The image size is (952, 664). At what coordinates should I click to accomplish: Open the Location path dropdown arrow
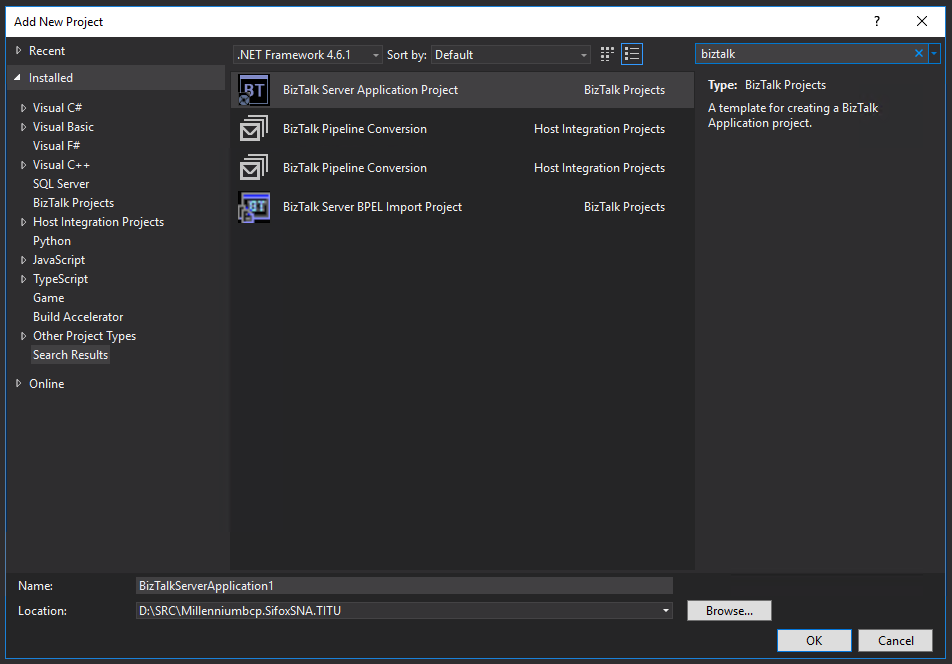click(665, 611)
